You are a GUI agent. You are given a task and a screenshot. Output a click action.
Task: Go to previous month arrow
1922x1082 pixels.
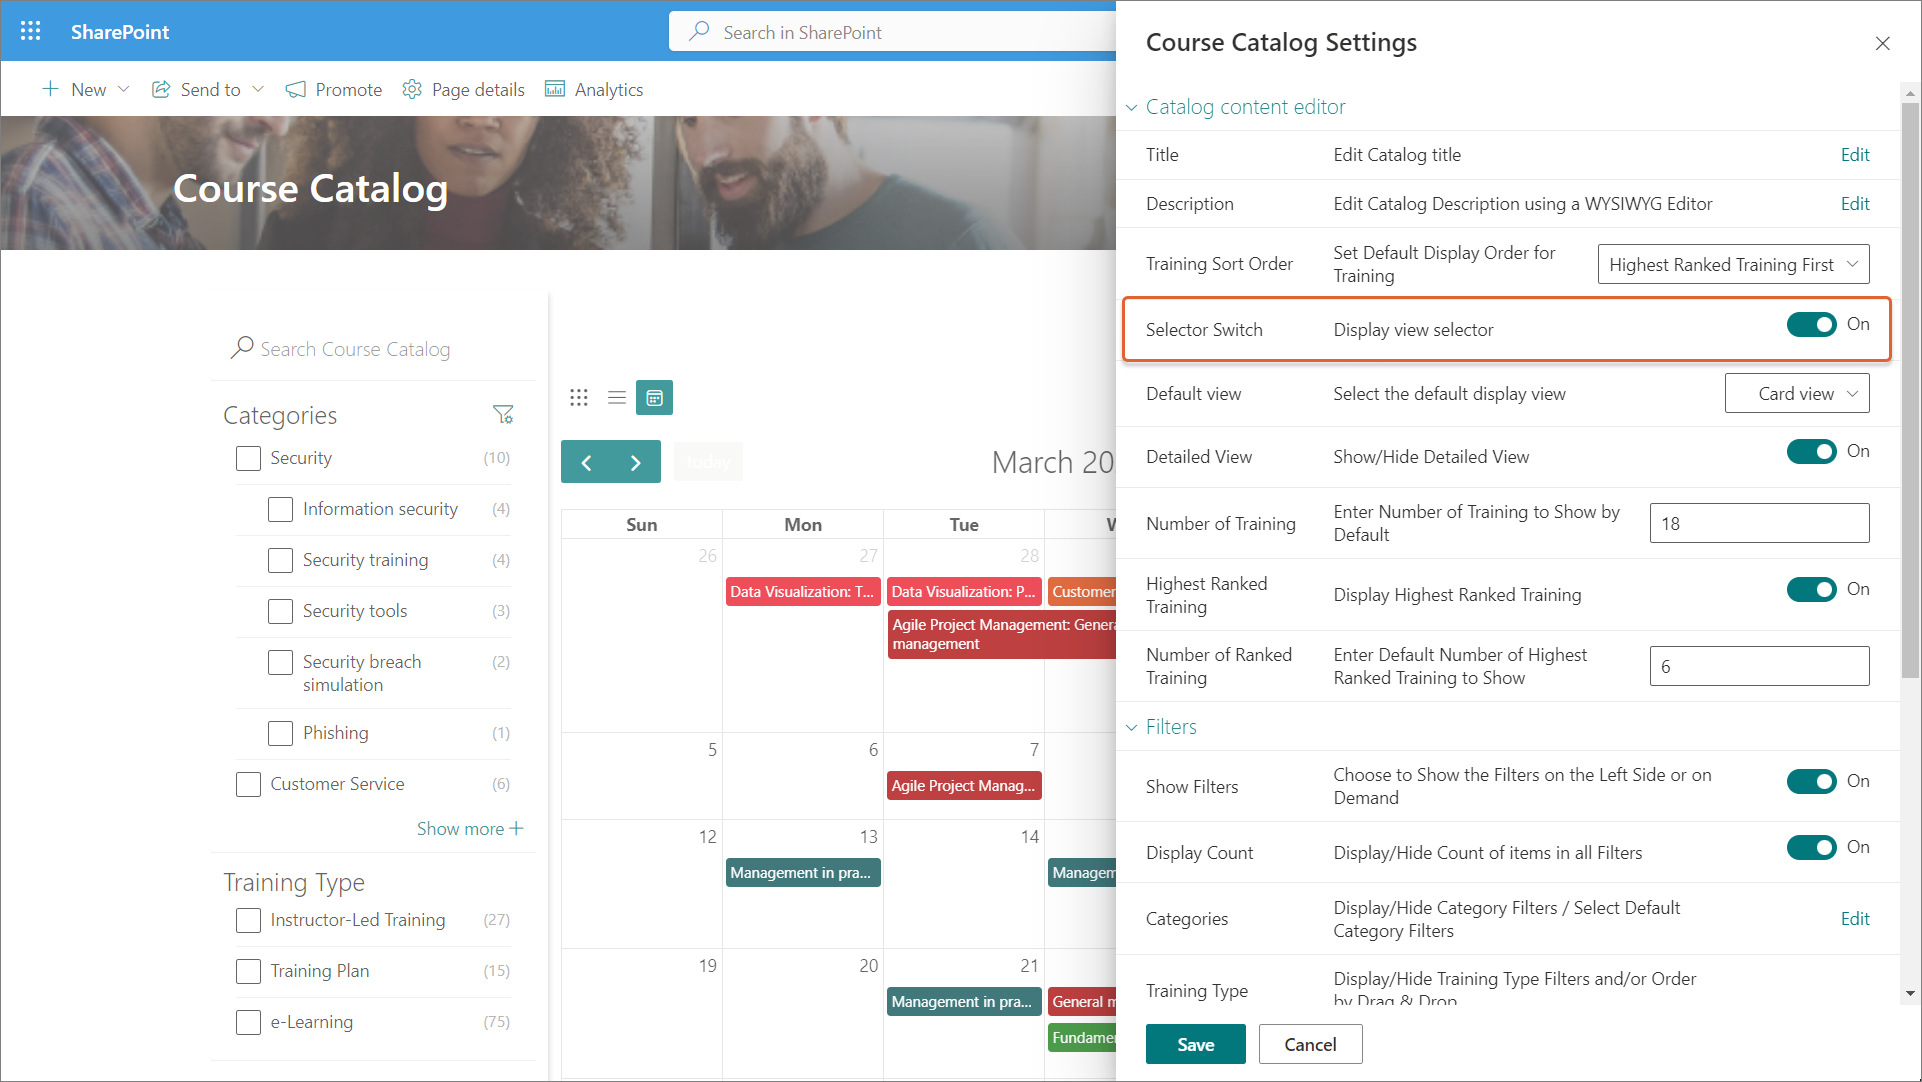pos(587,462)
